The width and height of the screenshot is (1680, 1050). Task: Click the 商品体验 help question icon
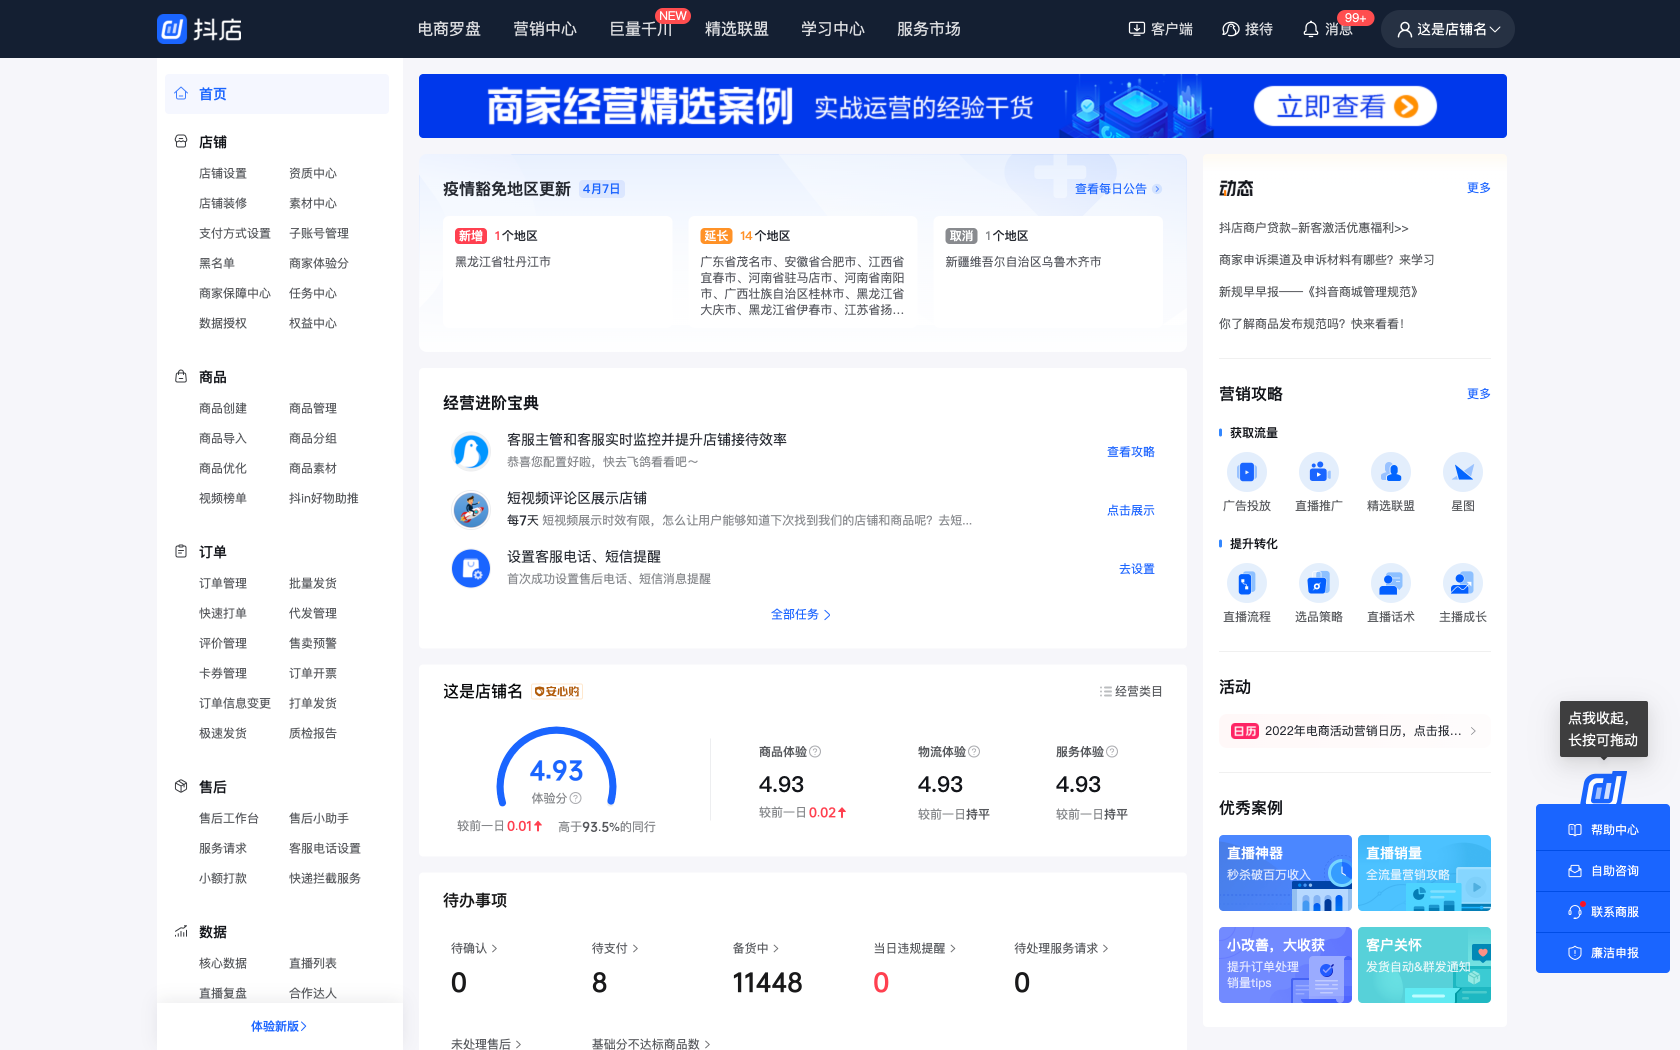click(x=815, y=752)
